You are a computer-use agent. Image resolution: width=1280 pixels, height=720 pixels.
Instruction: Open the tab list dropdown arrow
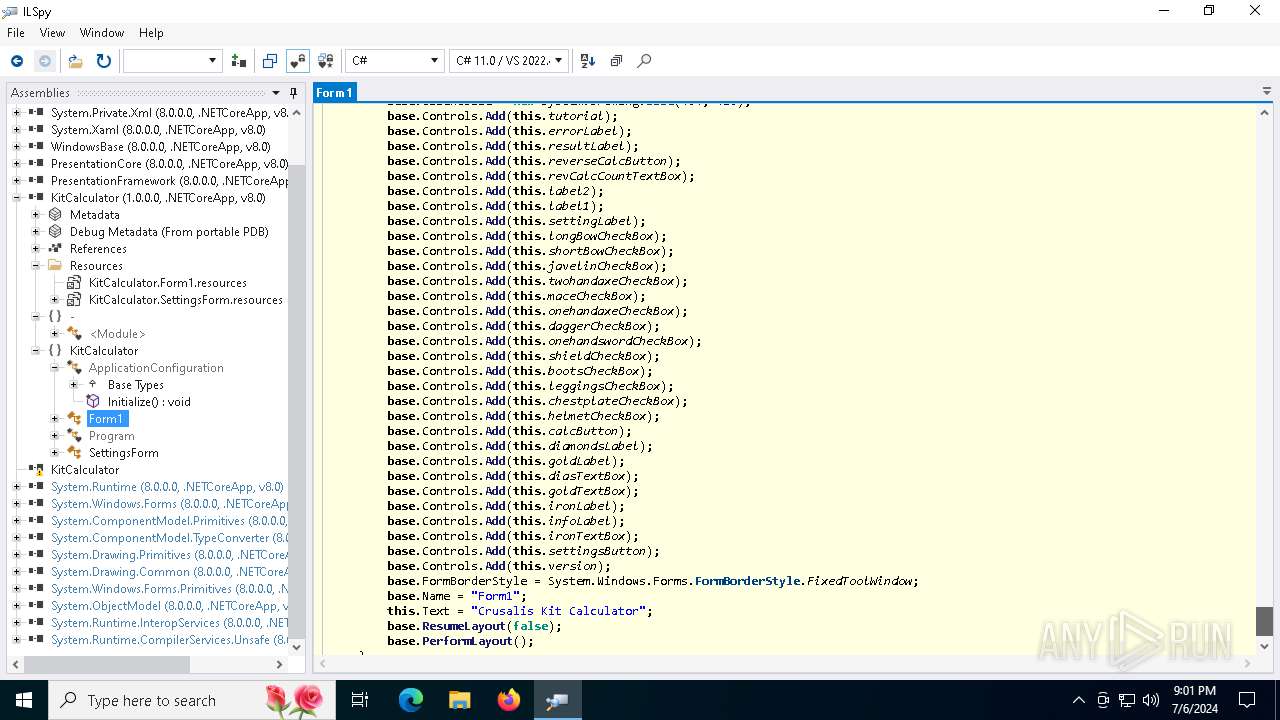1267,92
